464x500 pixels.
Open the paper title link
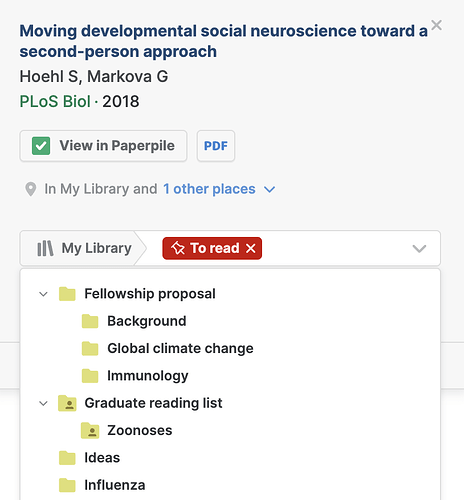[x=223, y=41]
